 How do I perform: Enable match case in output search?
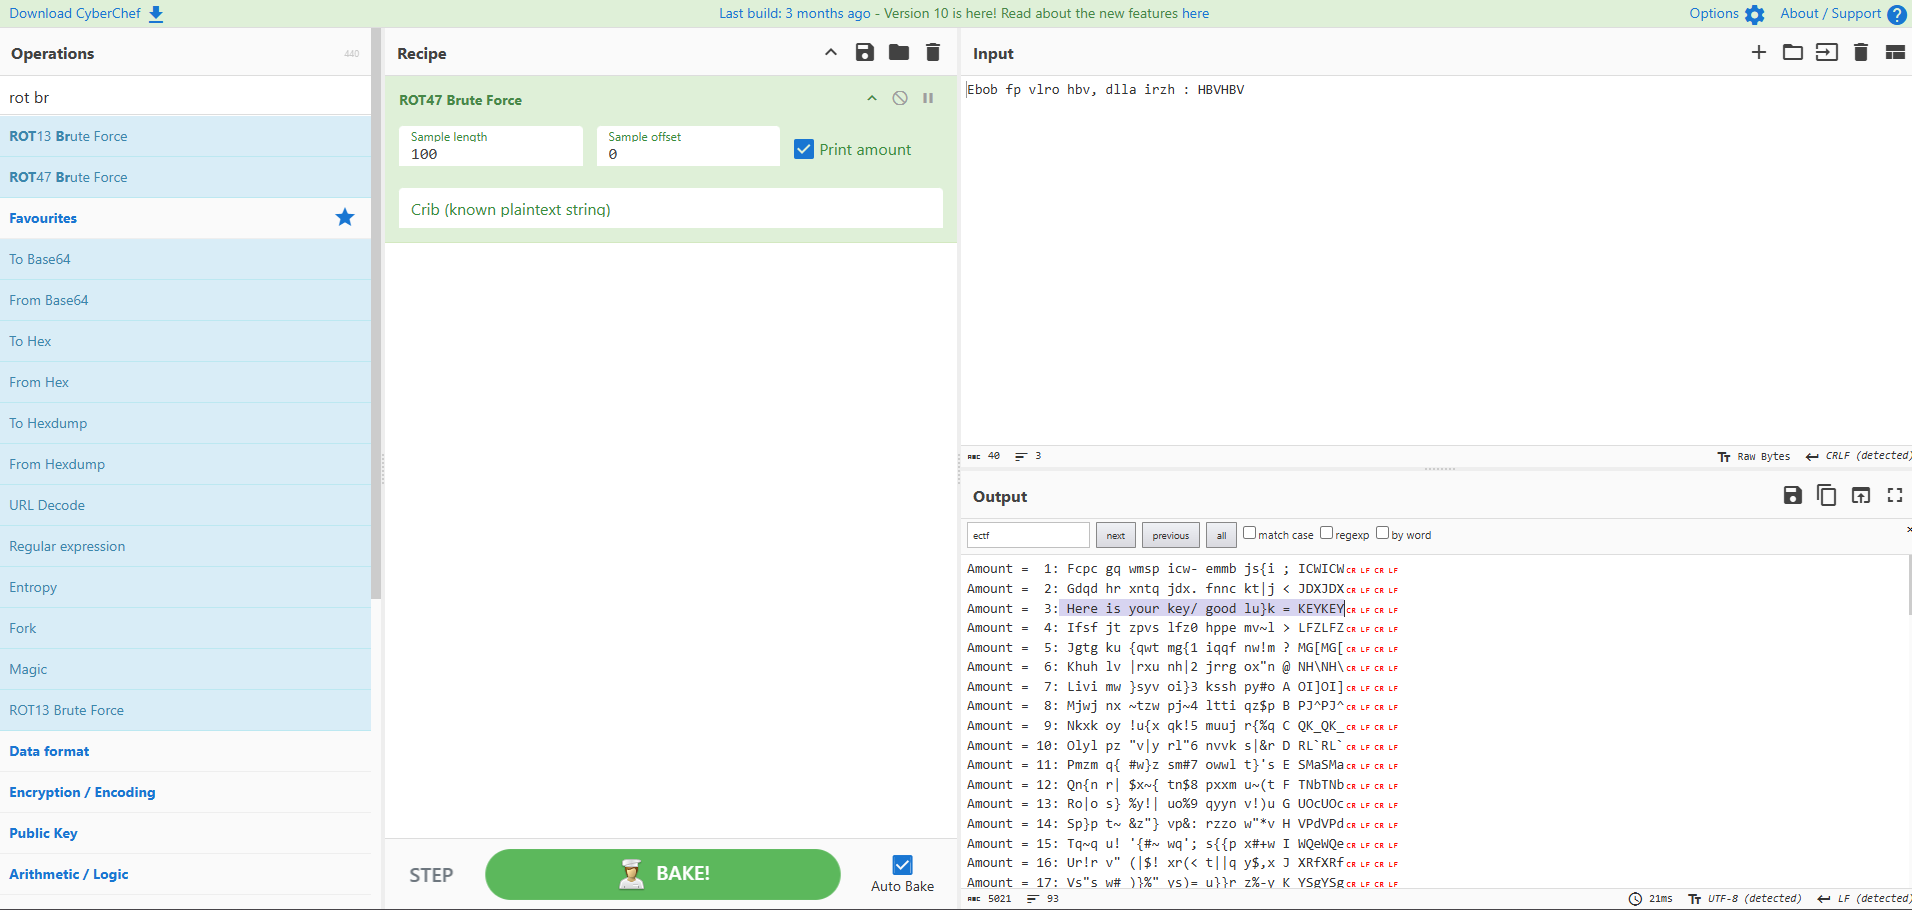coord(1249,533)
